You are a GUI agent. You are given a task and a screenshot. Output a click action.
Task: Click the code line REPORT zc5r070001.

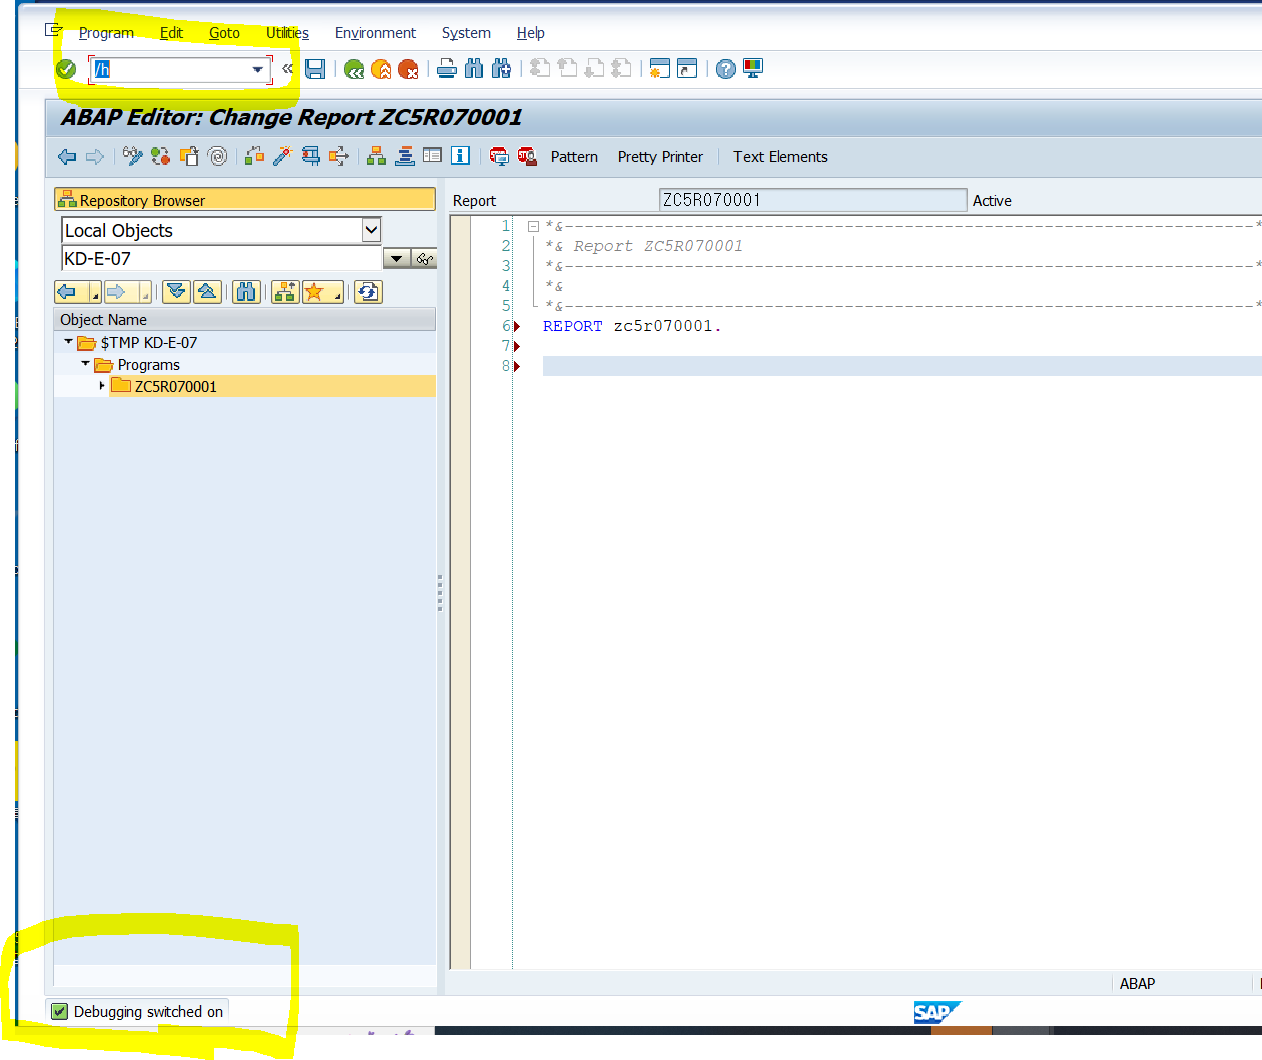(632, 326)
